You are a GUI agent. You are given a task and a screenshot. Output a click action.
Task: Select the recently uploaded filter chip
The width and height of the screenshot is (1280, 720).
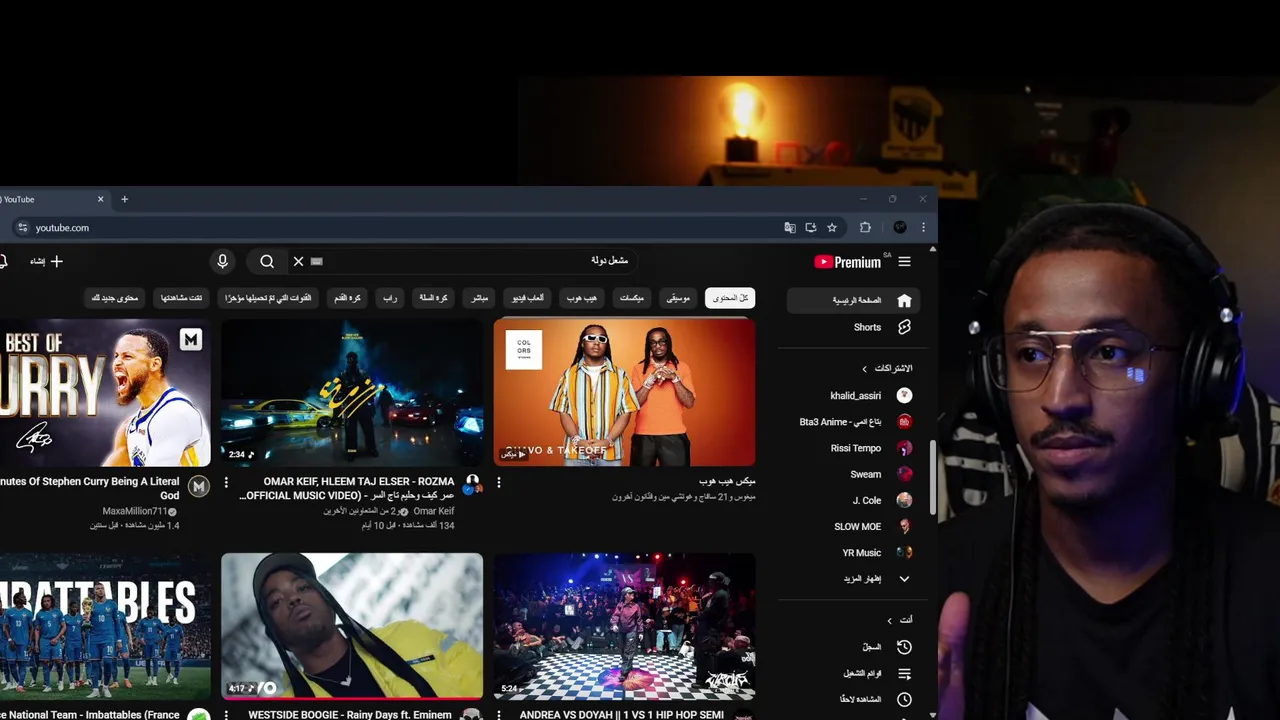[268, 298]
